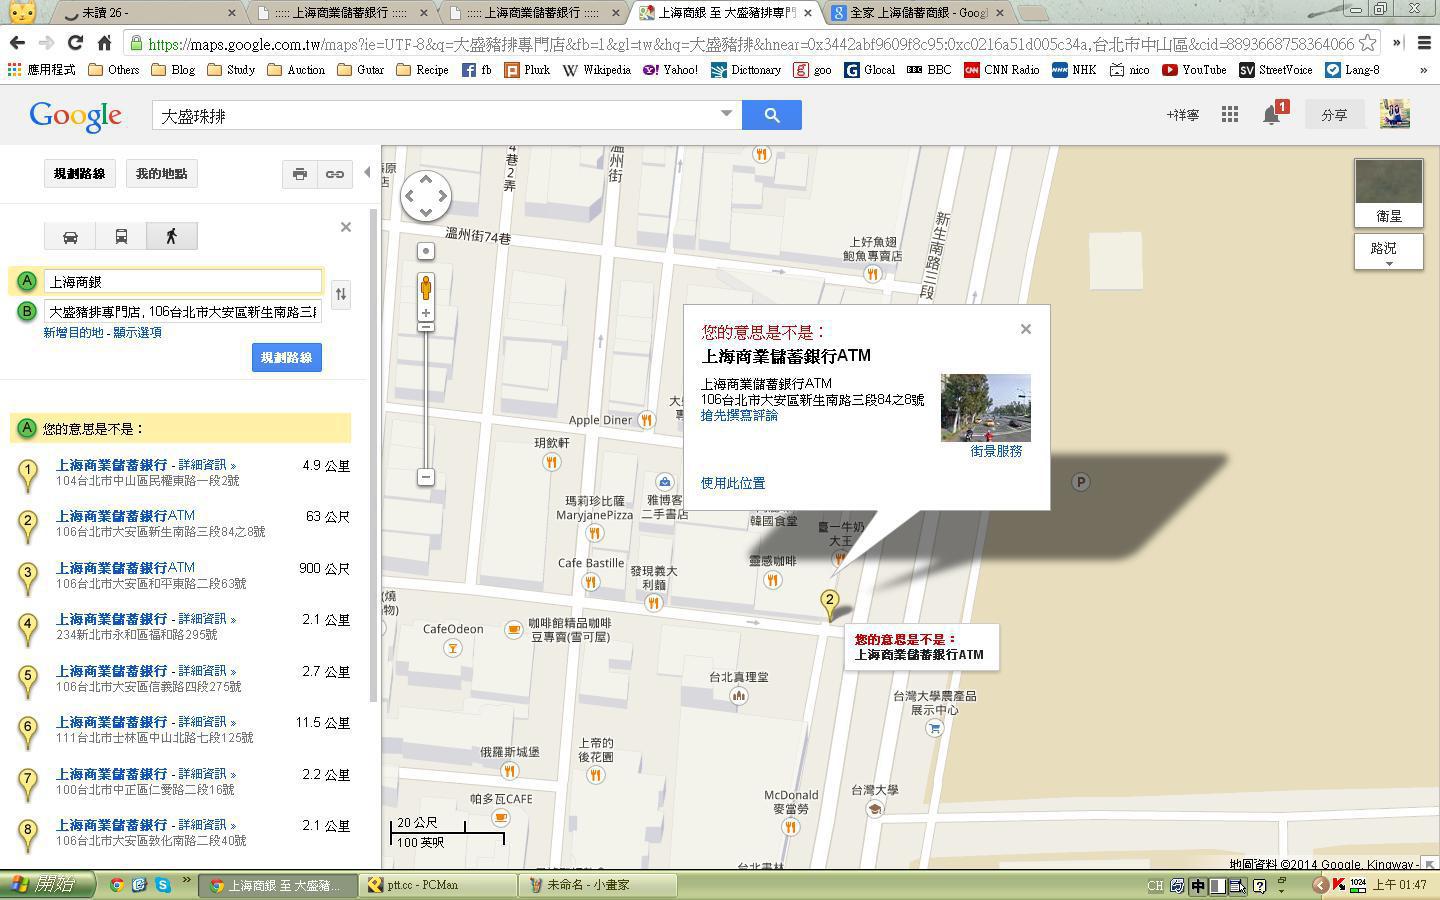Expand the bookmarks overflow chevron

coord(1423,70)
